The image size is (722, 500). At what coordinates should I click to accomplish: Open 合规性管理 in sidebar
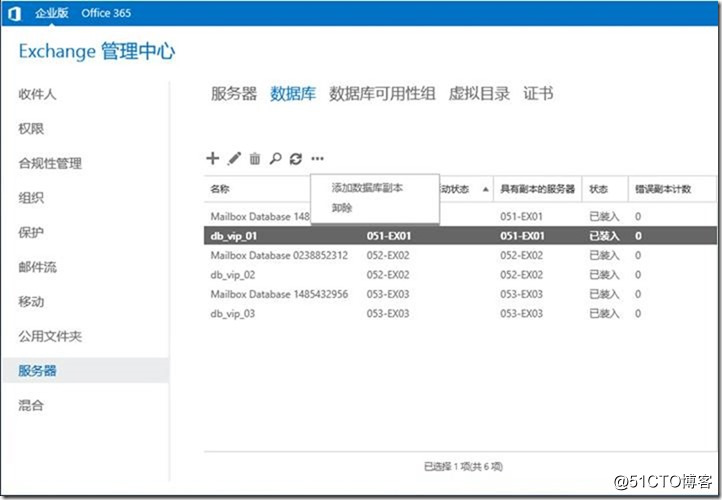(x=50, y=163)
